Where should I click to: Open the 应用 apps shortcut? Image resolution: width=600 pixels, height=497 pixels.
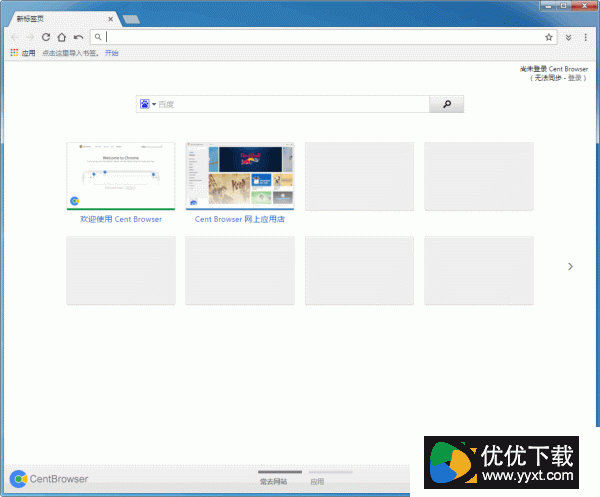(x=23, y=53)
